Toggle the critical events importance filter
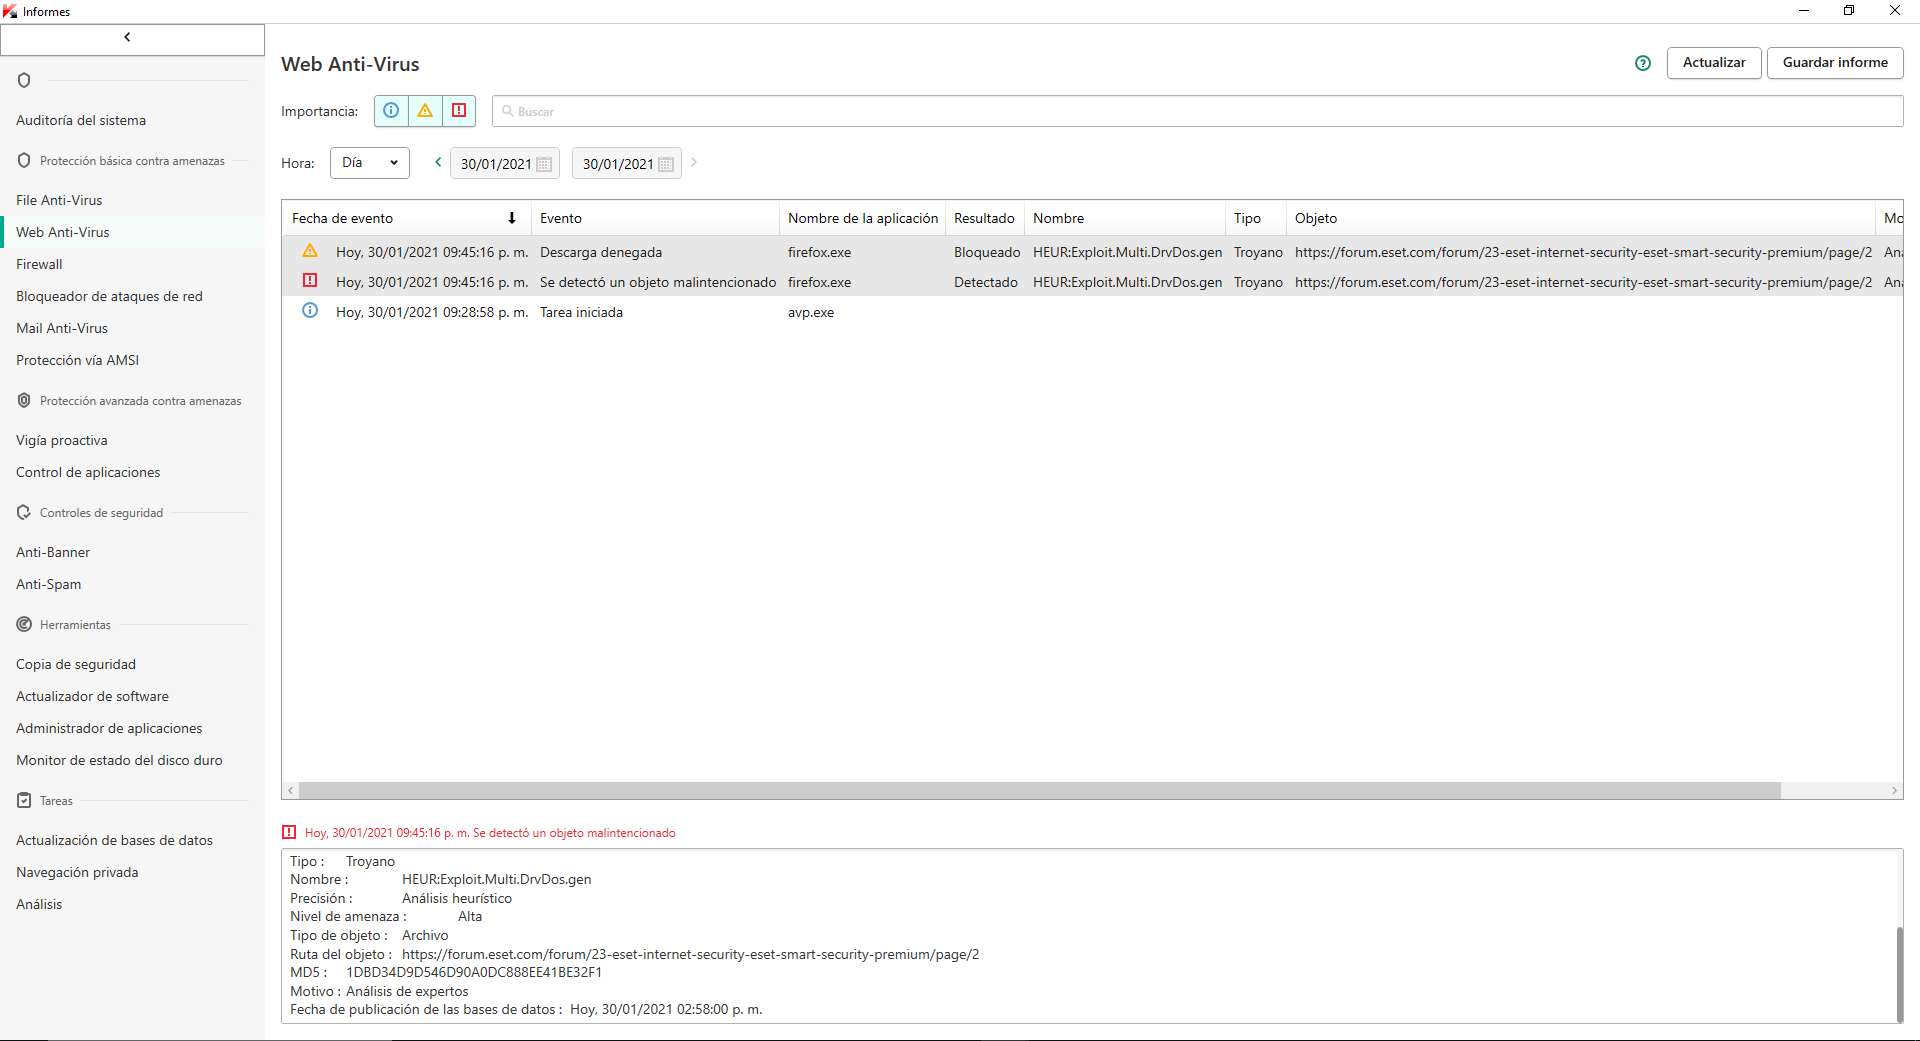Viewport: 1920px width, 1041px height. [459, 111]
